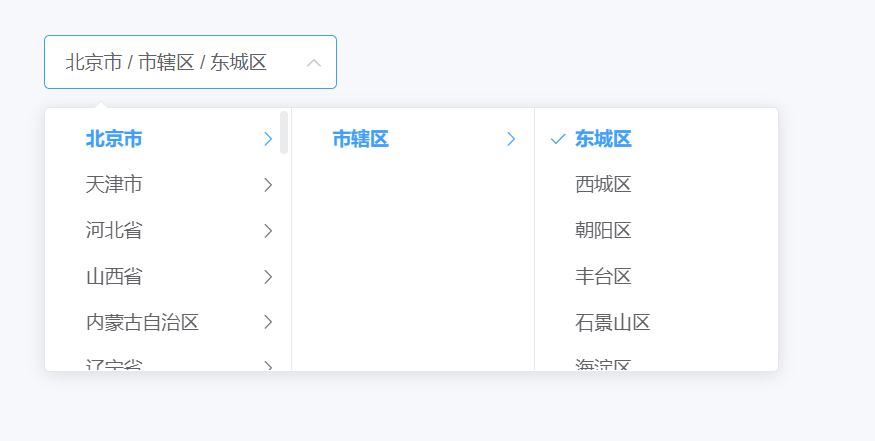Click the arrow beside 天津市
The height and width of the screenshot is (441, 875).
pyautogui.click(x=268, y=185)
